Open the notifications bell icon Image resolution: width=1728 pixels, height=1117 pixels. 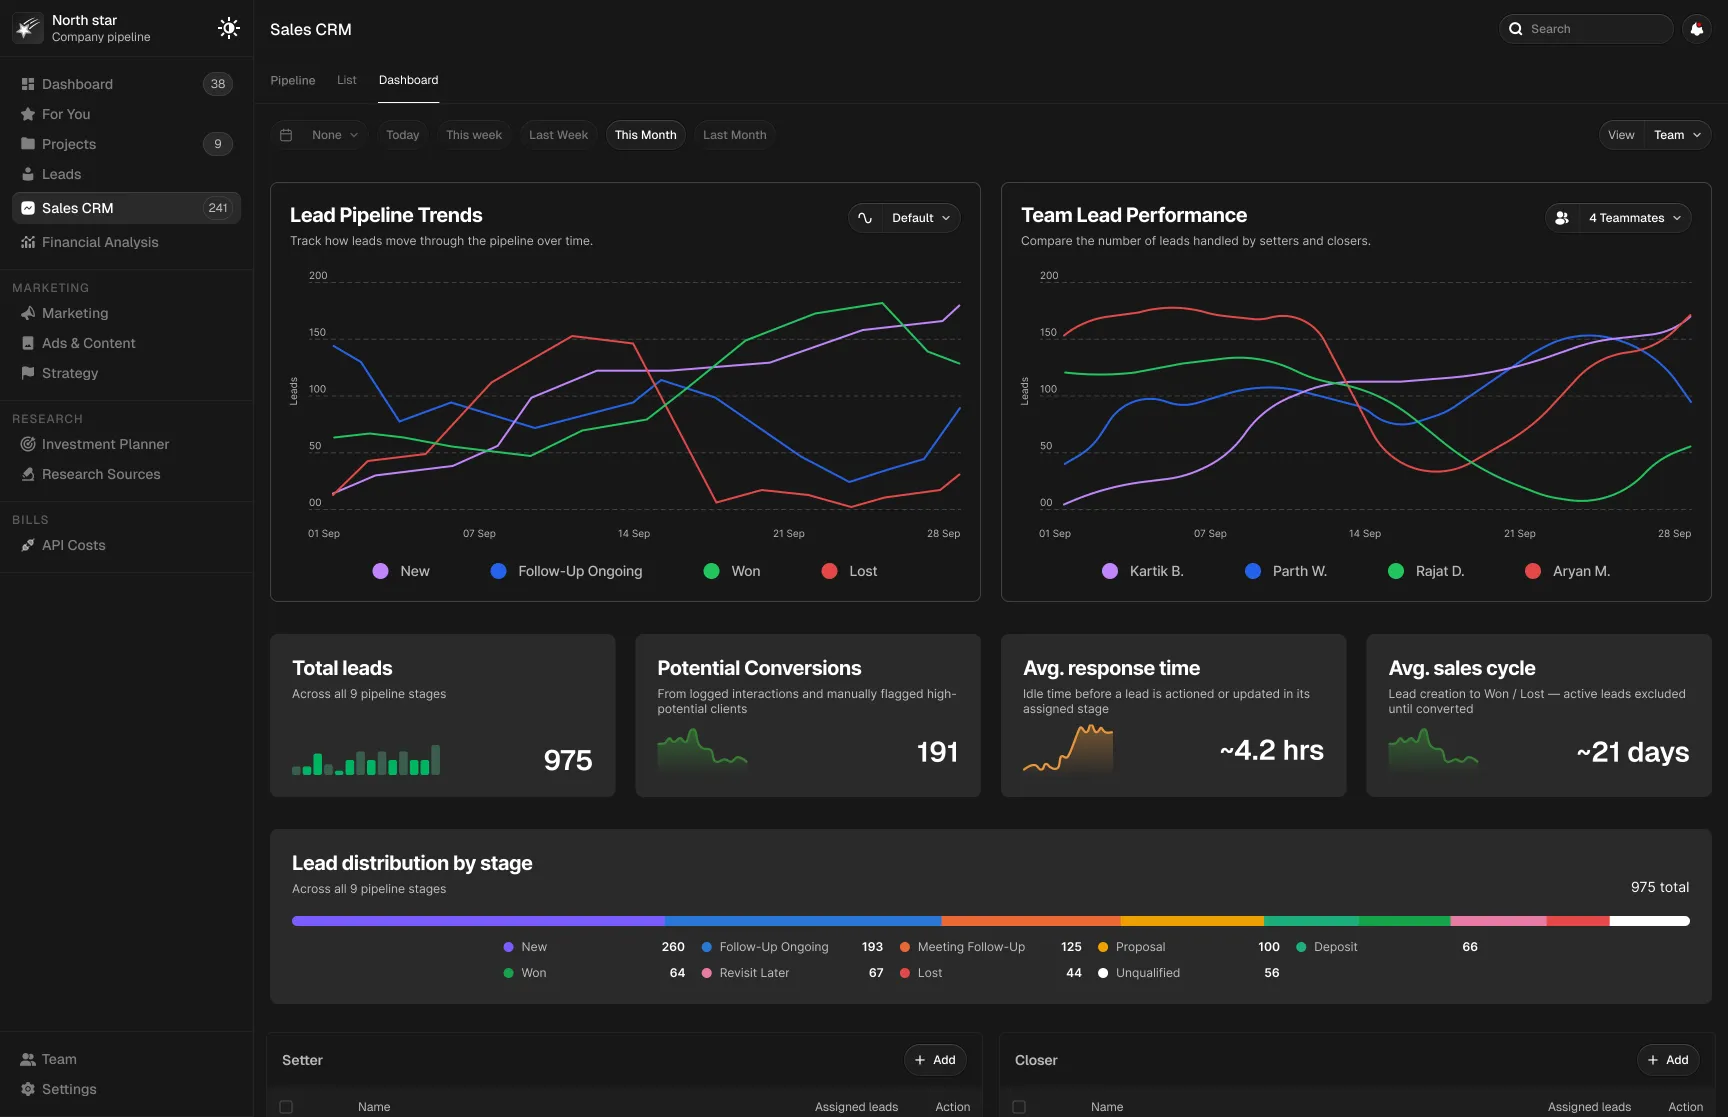[1697, 29]
